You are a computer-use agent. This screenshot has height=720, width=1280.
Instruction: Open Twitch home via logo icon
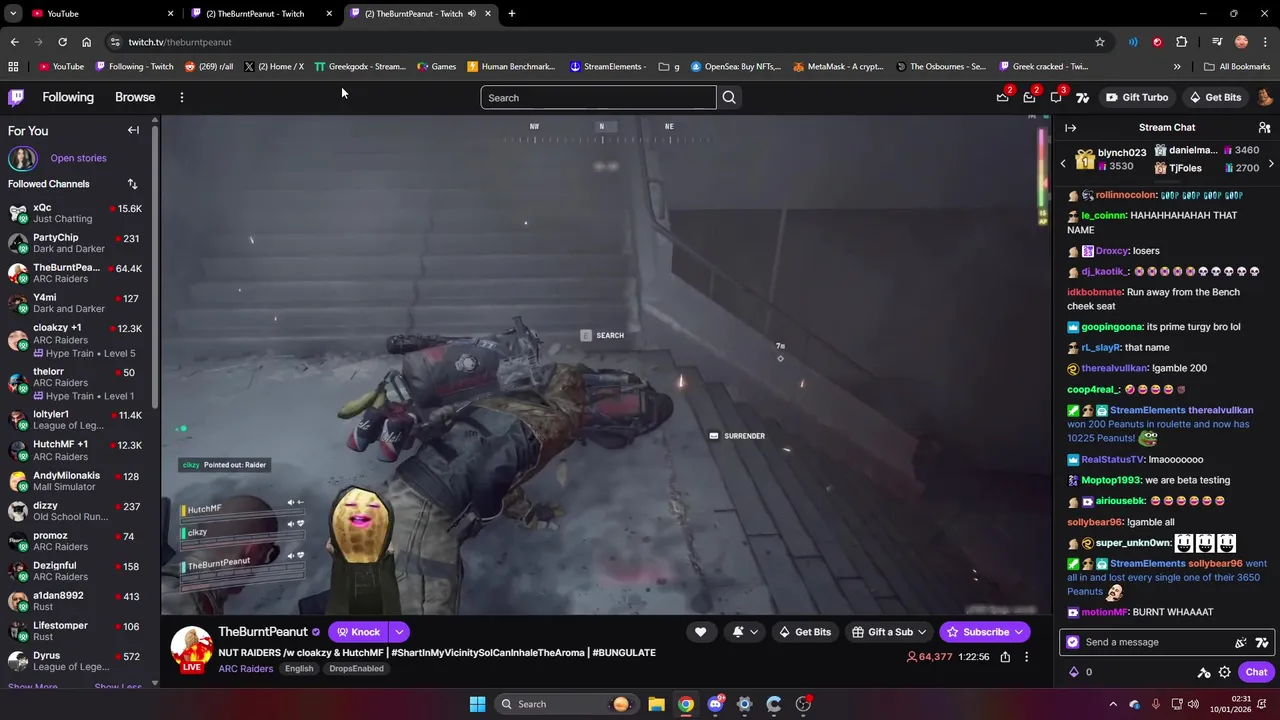(x=16, y=97)
